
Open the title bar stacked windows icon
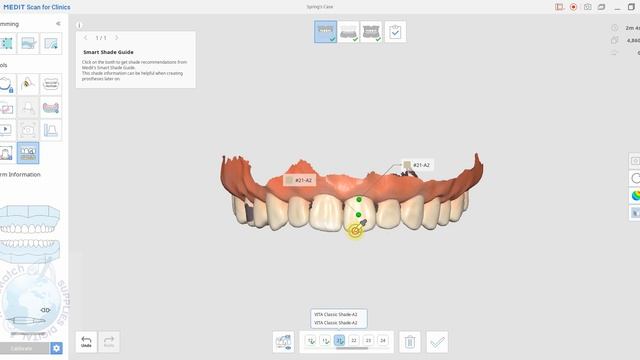601,7
